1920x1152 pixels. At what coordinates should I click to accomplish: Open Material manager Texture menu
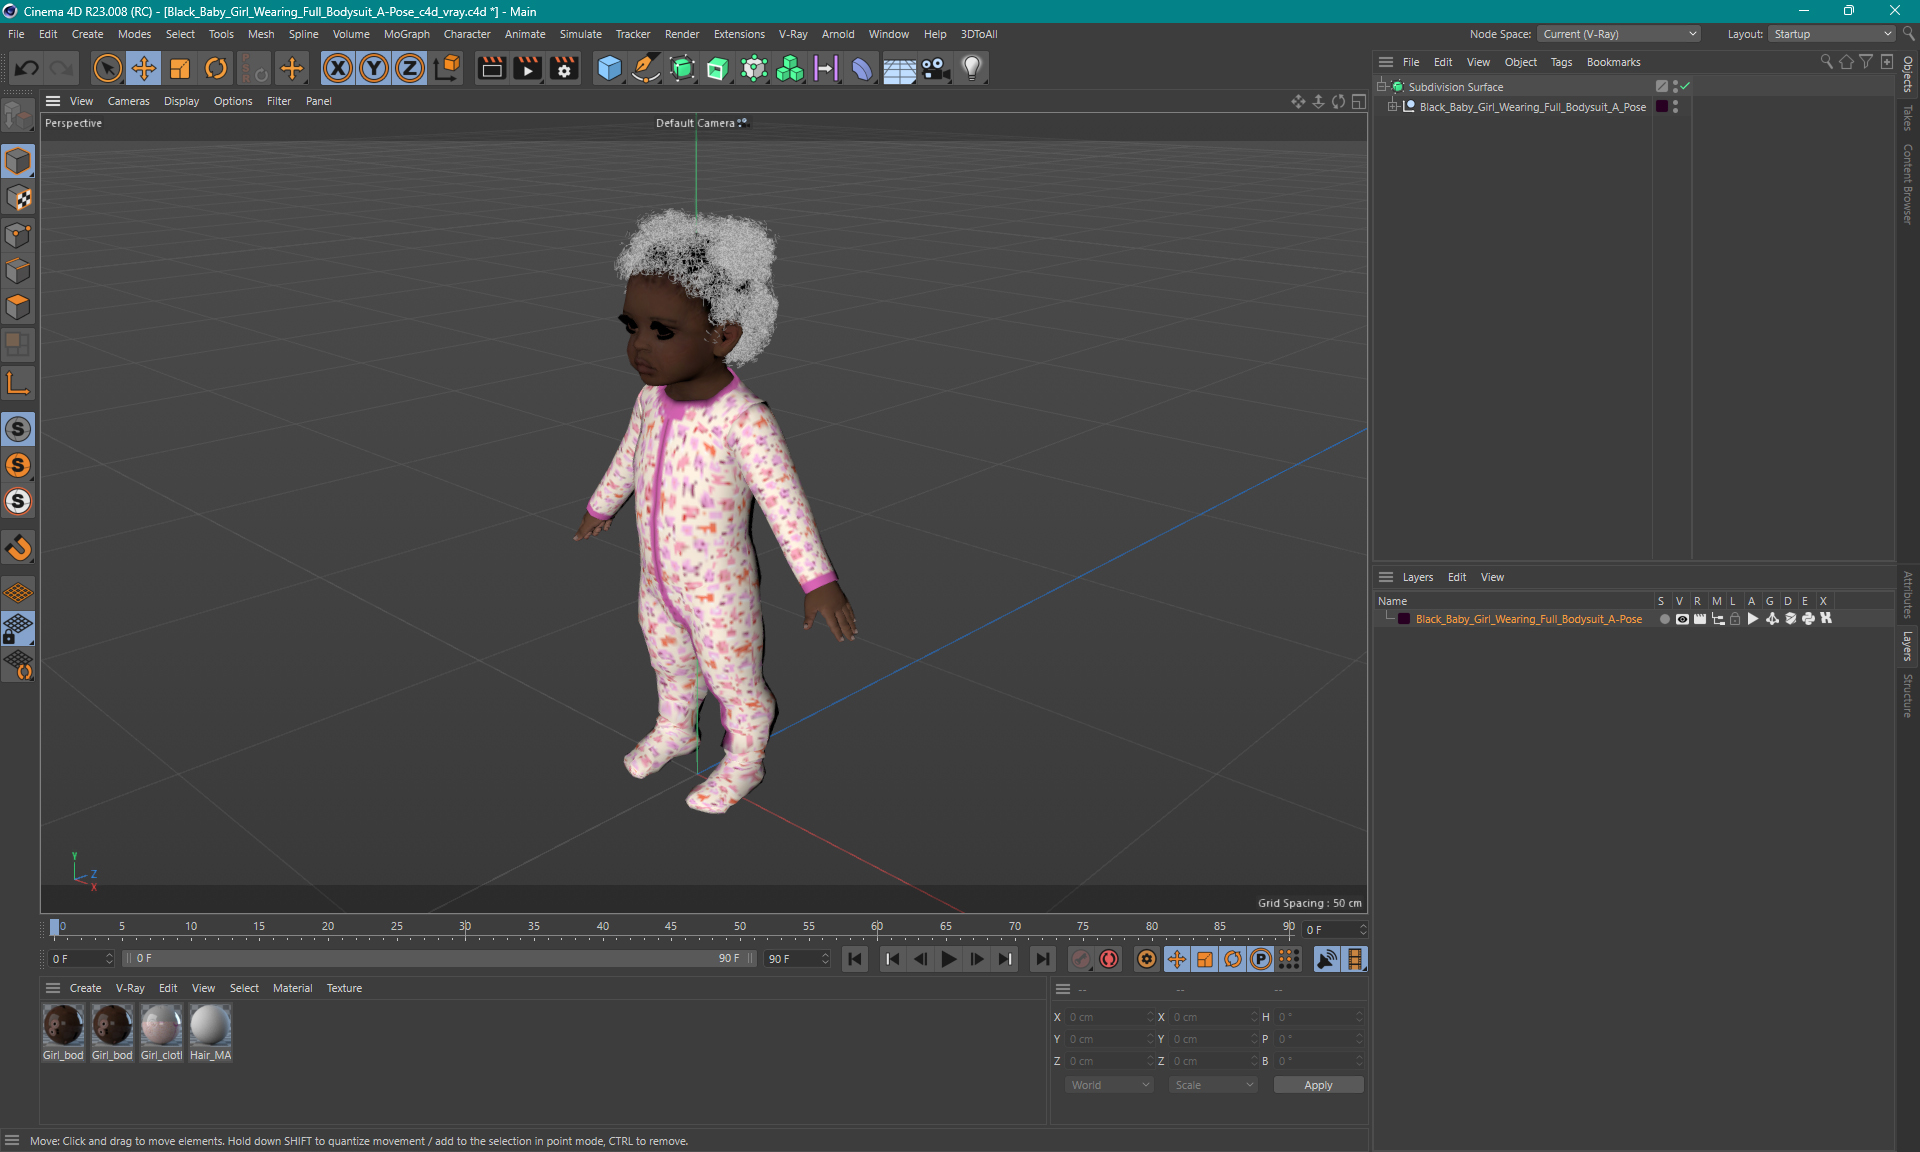344,988
